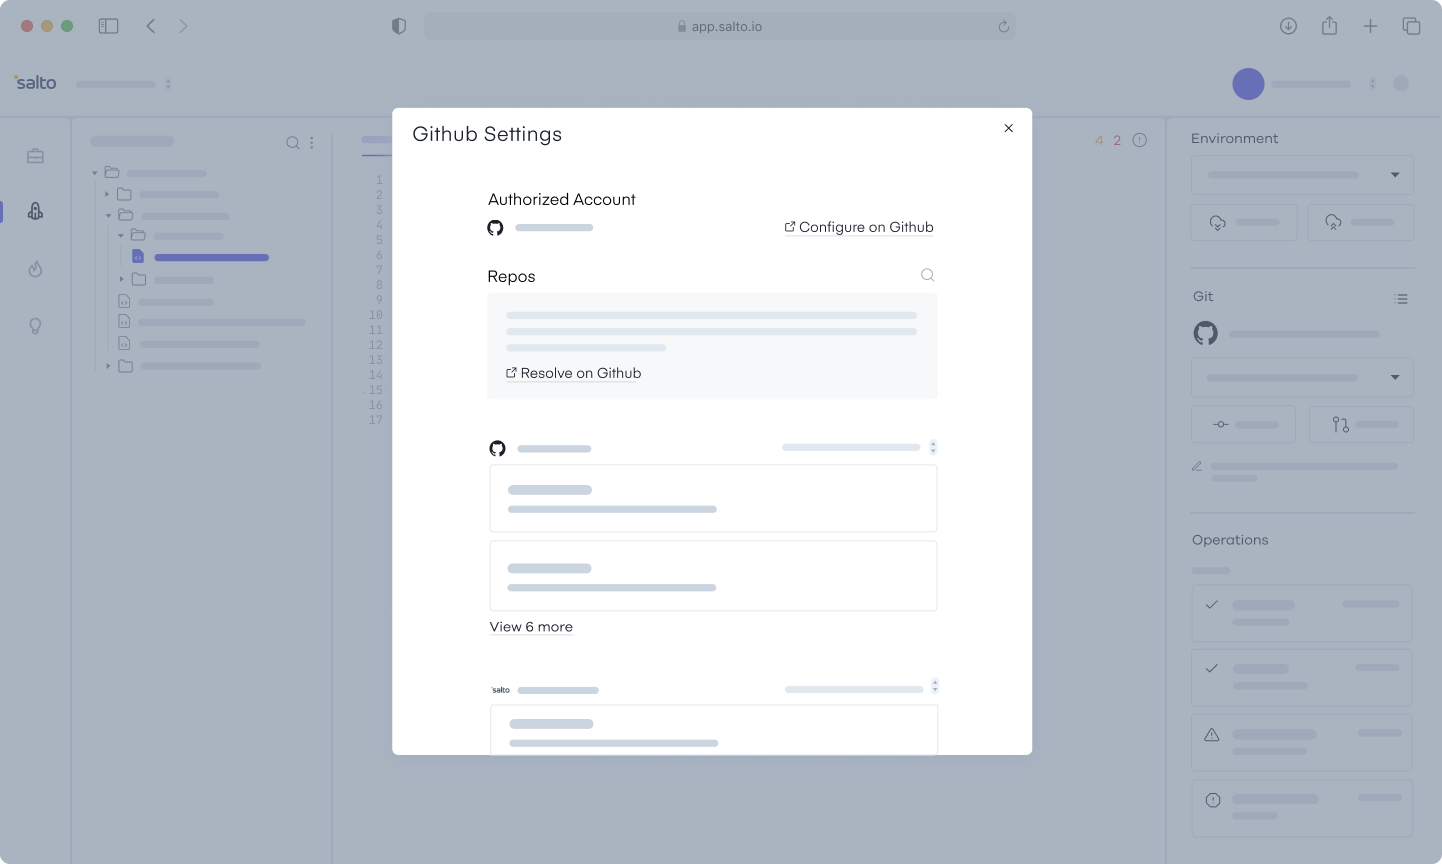Open stepper dropdown beside salto organization
Screen dimensions: 1442x864
click(x=935, y=686)
